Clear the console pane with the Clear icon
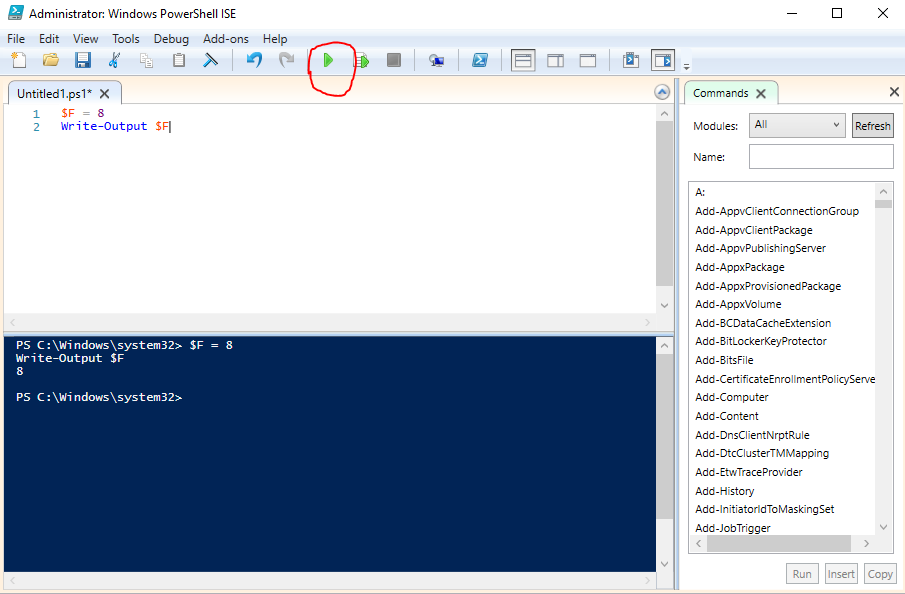 211,60
